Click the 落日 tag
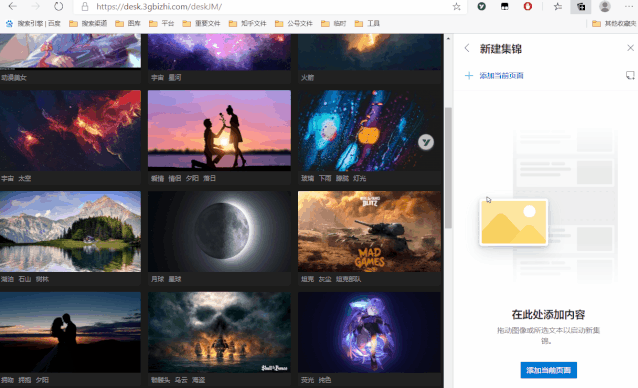Image resolution: width=638 pixels, height=388 pixels. coord(210,178)
